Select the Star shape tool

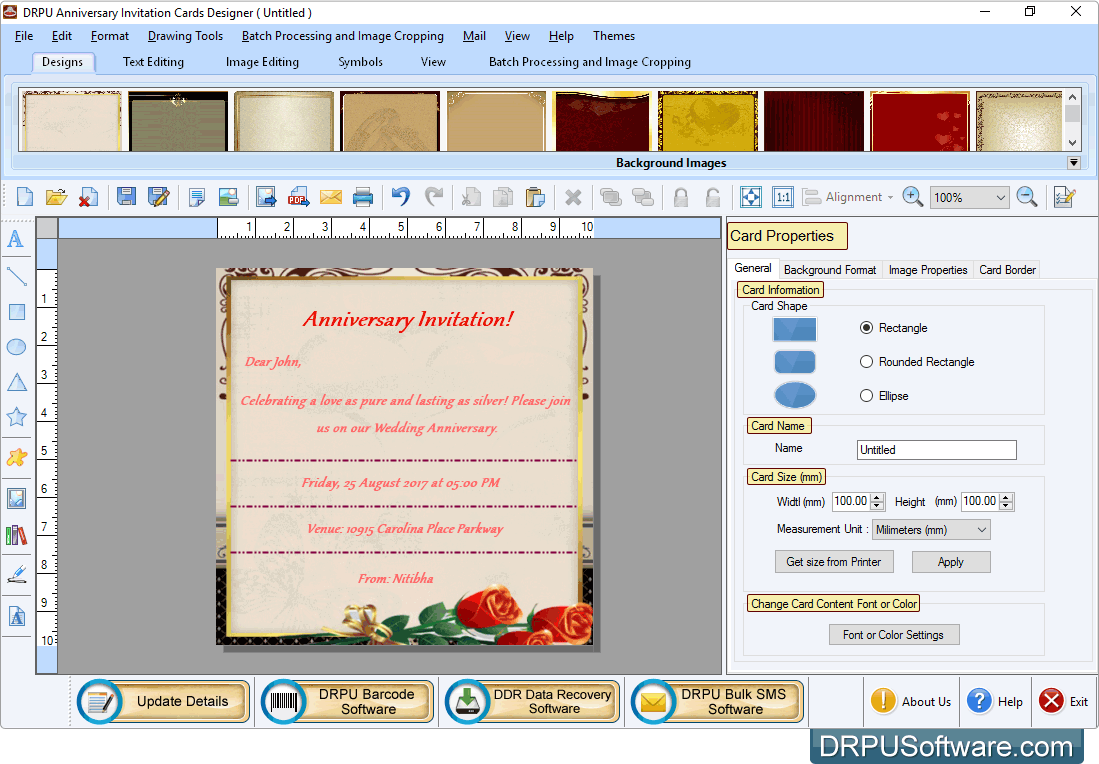16,417
